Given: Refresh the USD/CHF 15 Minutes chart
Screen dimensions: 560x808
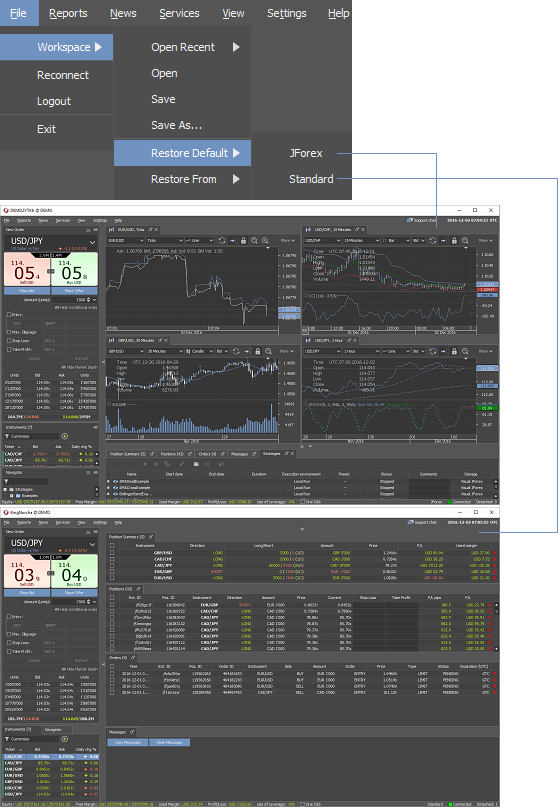Looking at the screenshot, I should tap(433, 241).
